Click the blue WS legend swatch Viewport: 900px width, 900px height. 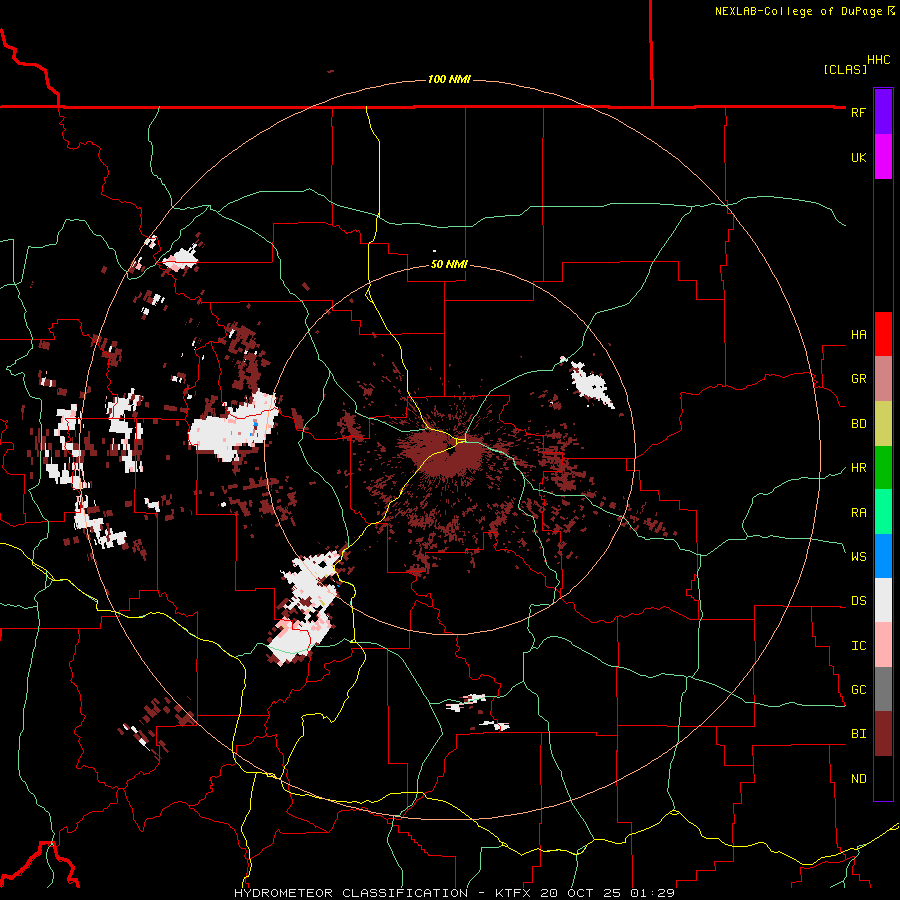tap(883, 556)
